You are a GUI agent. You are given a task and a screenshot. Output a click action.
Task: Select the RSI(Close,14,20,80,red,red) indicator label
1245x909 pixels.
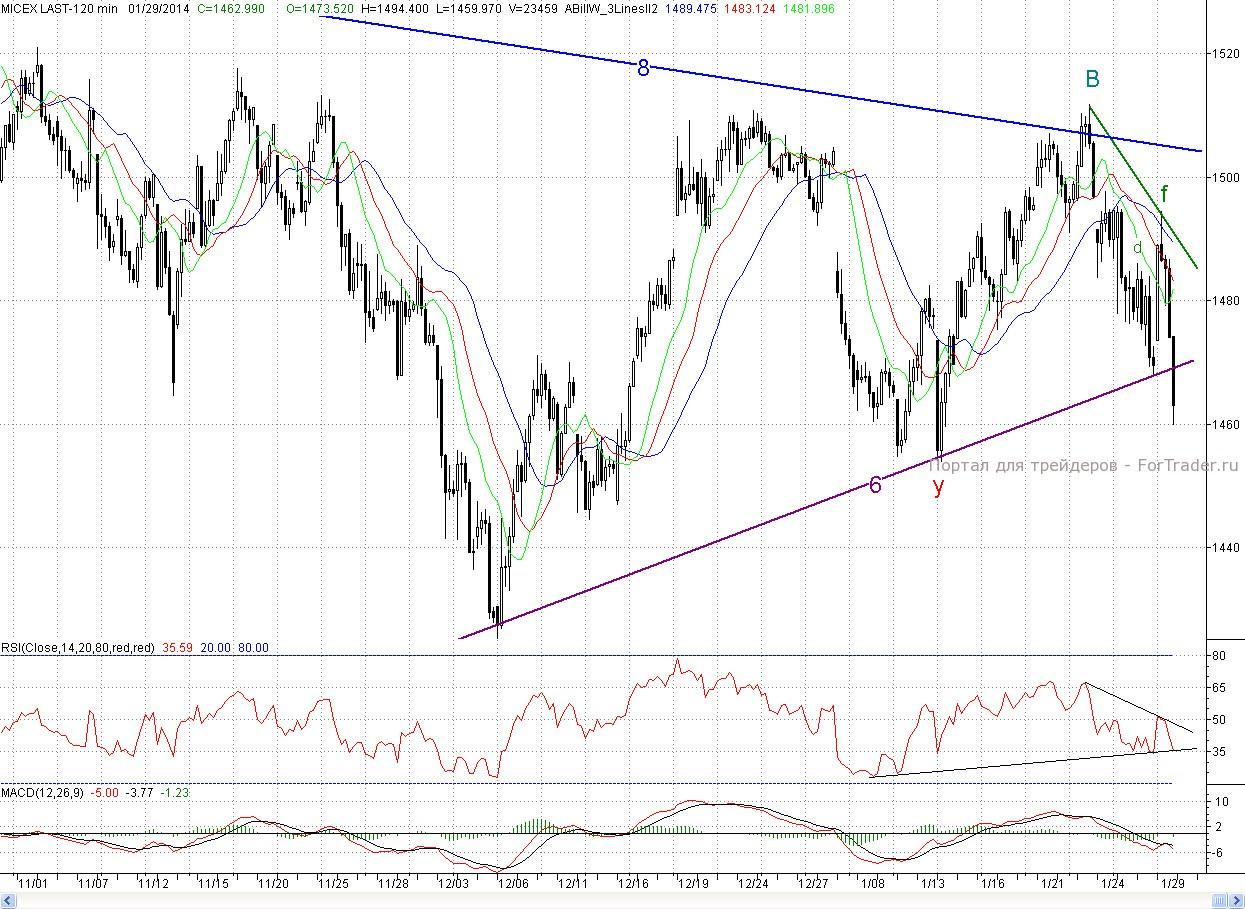(x=78, y=648)
